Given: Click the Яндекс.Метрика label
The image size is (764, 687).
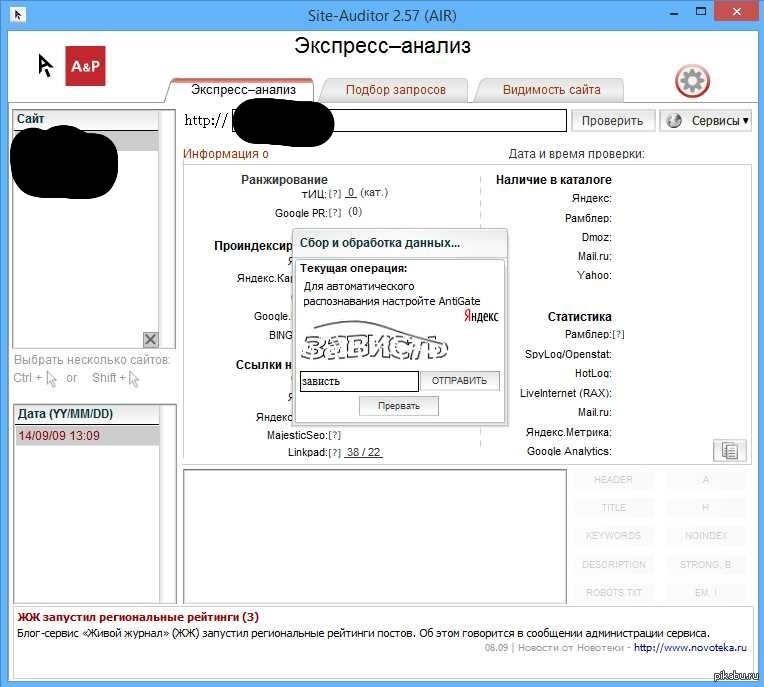Looking at the screenshot, I should click(x=569, y=432).
